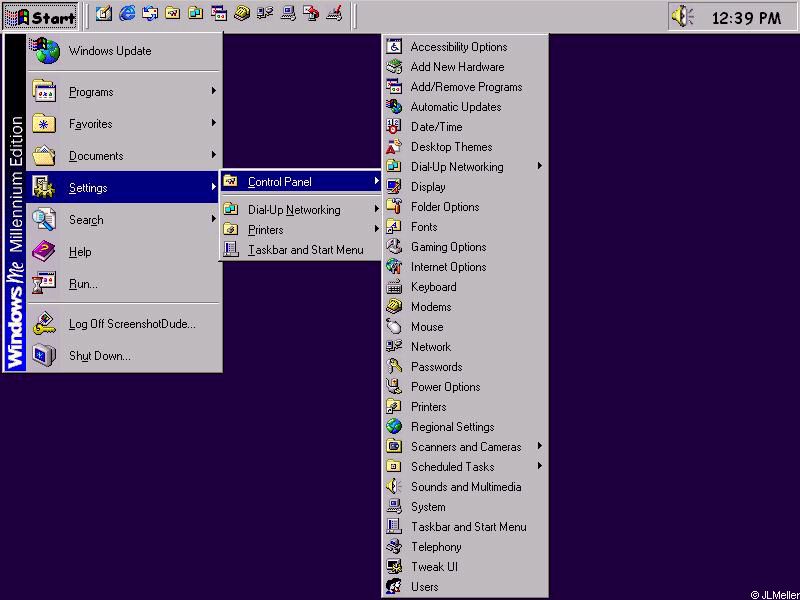Open System in the Control Panel list
The width and height of the screenshot is (800, 600).
click(465, 507)
